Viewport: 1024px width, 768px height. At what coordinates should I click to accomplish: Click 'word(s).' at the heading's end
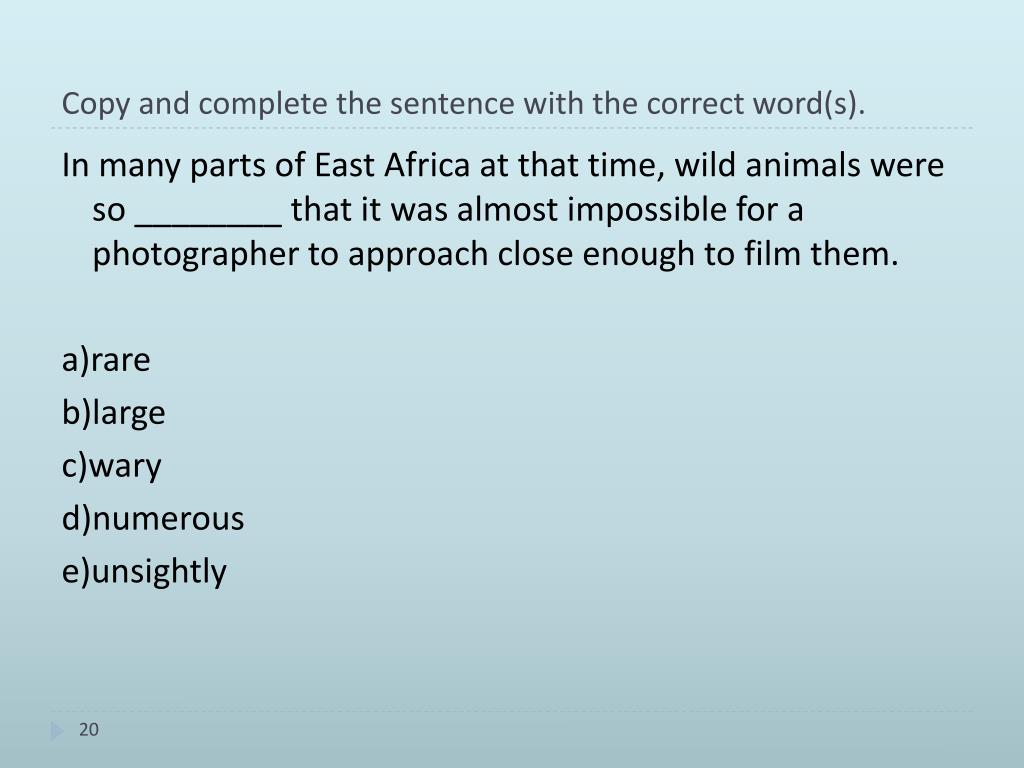click(808, 104)
